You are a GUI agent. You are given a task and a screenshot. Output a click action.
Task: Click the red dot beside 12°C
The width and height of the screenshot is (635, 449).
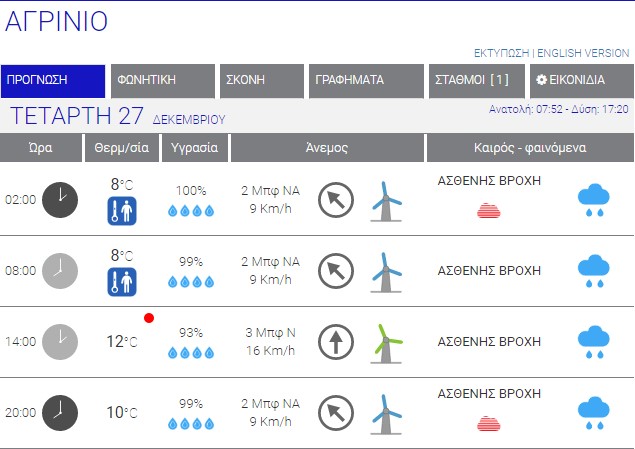coord(149,318)
